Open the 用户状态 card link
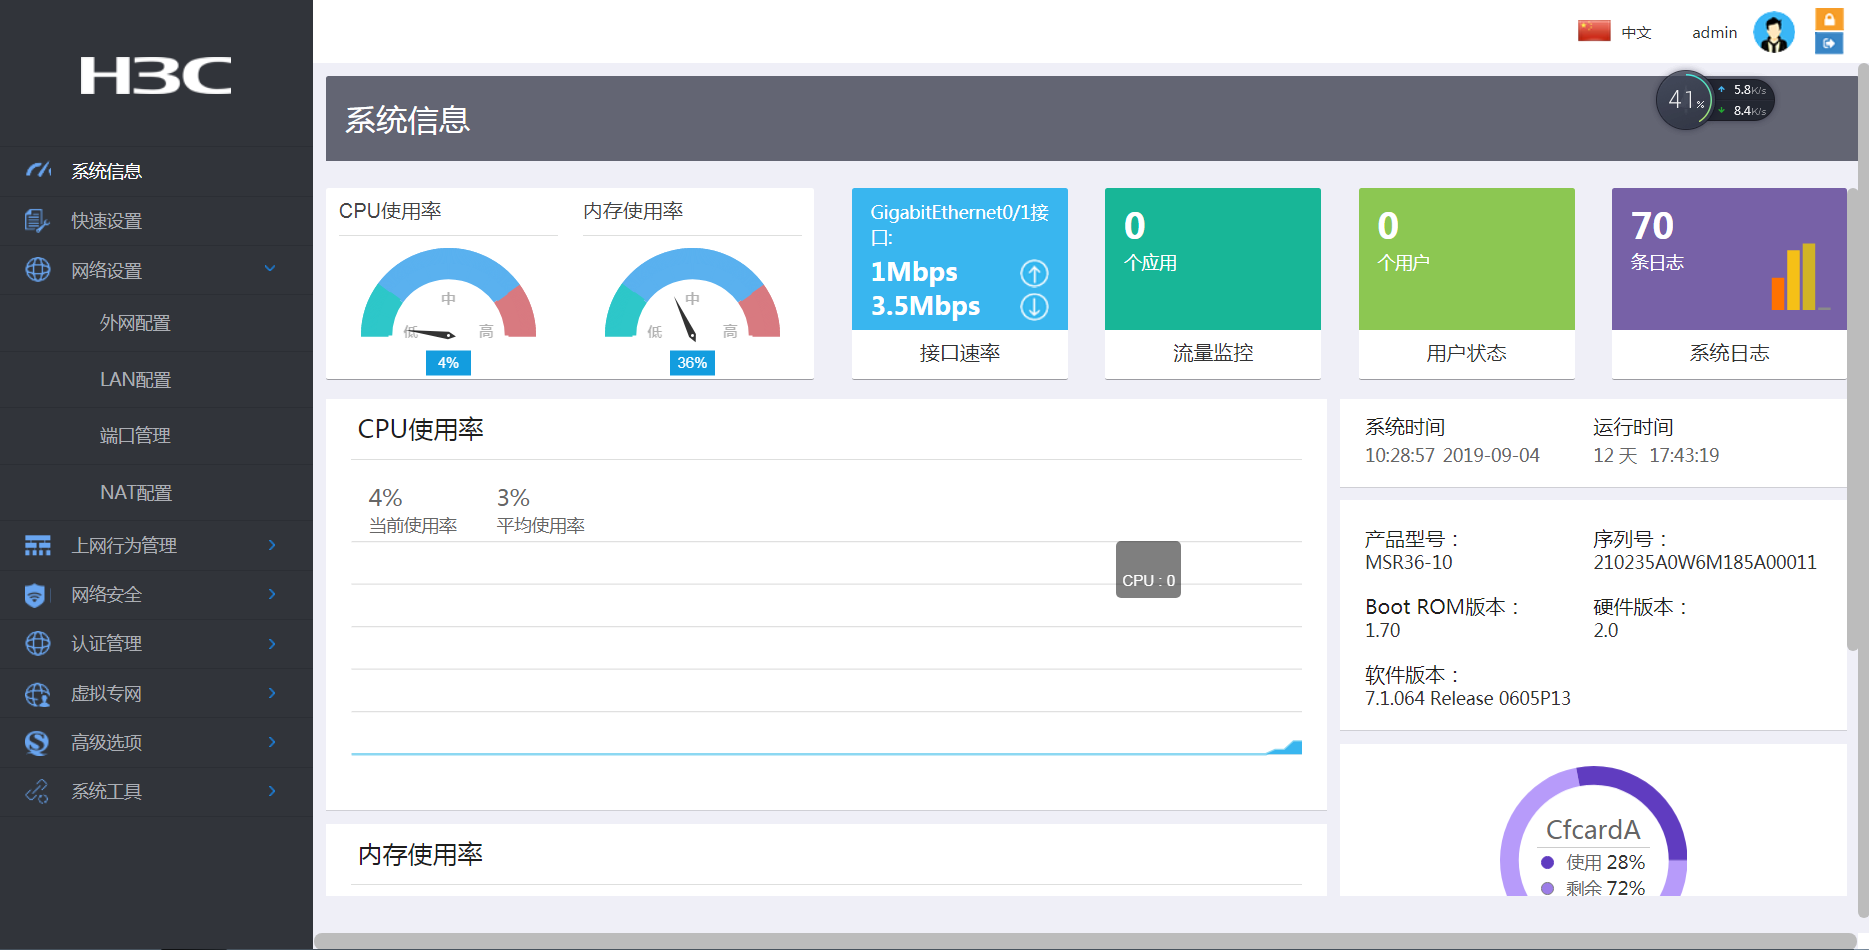This screenshot has height=950, width=1869. coord(1467,353)
